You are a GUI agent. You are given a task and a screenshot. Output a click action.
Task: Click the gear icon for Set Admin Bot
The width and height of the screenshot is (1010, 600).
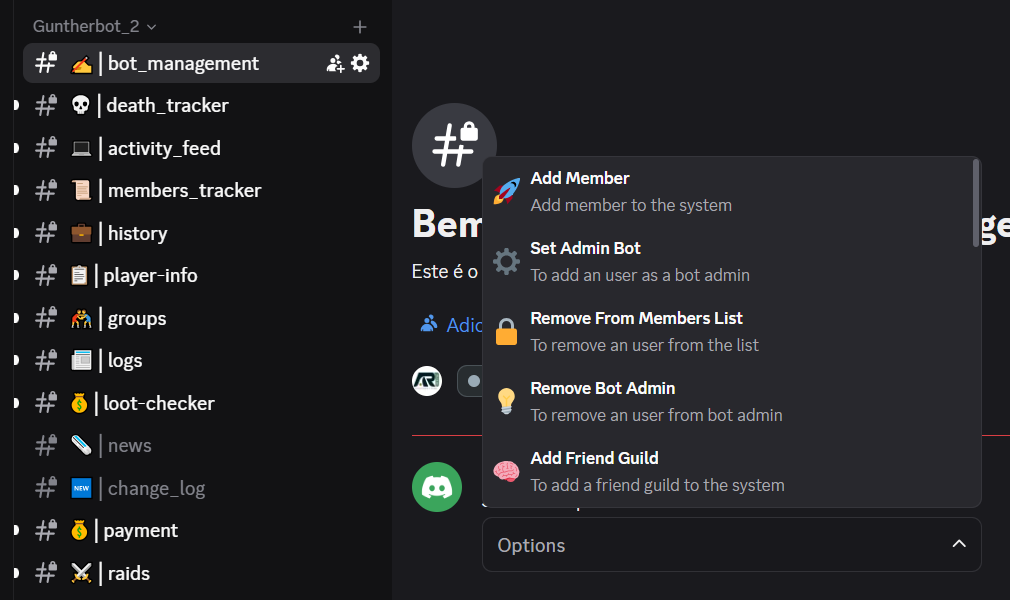click(506, 262)
